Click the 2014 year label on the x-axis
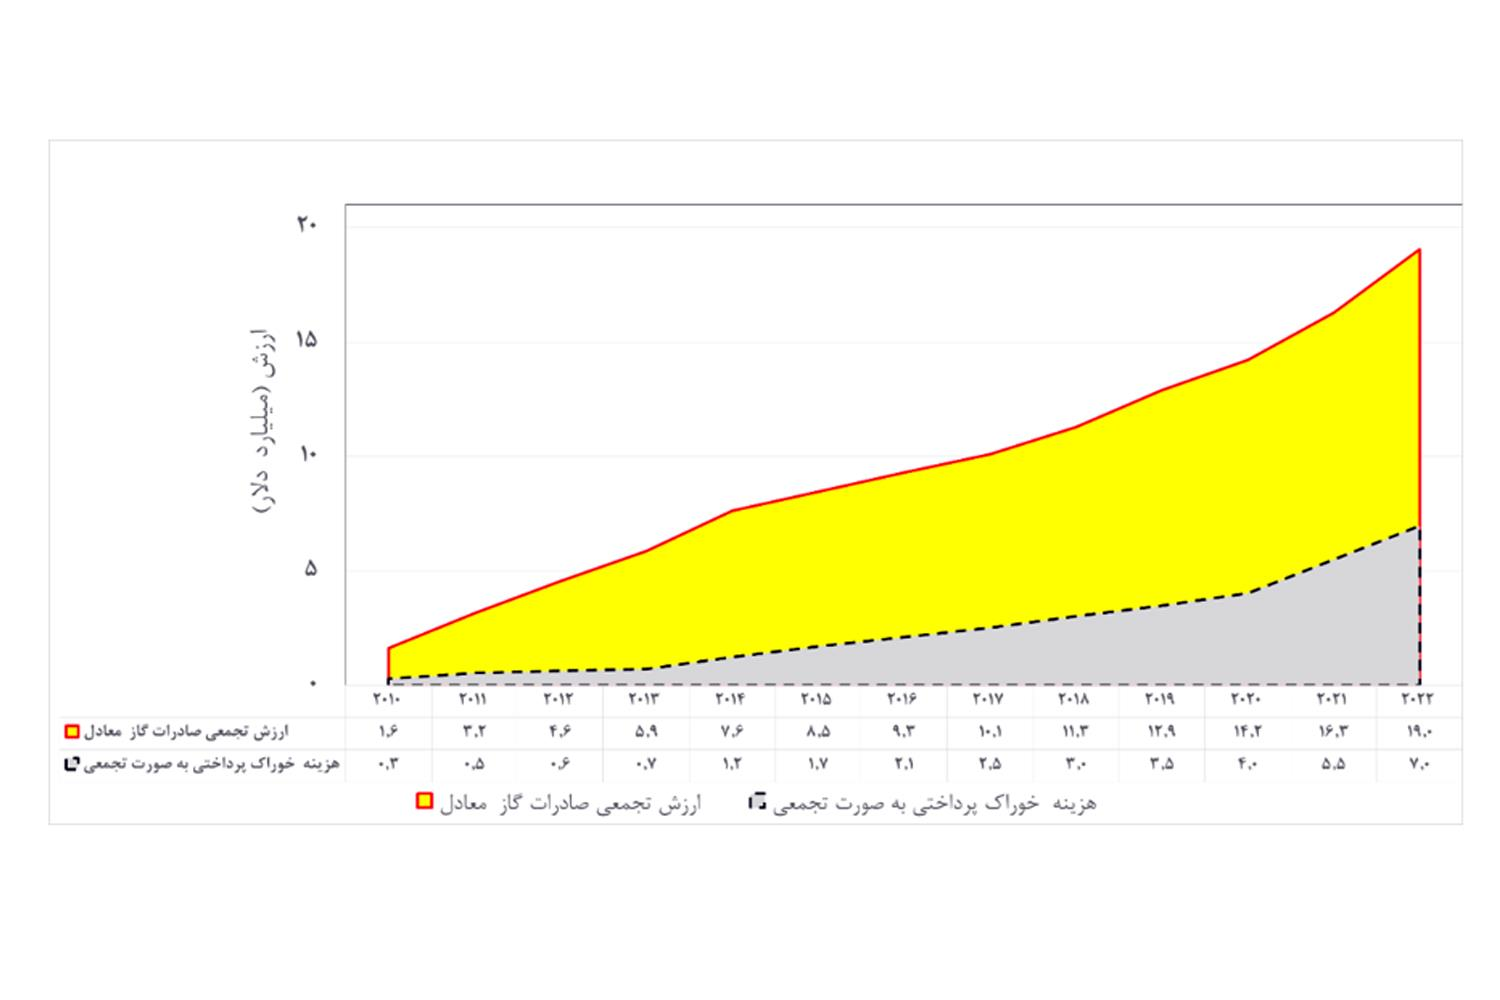 731,699
